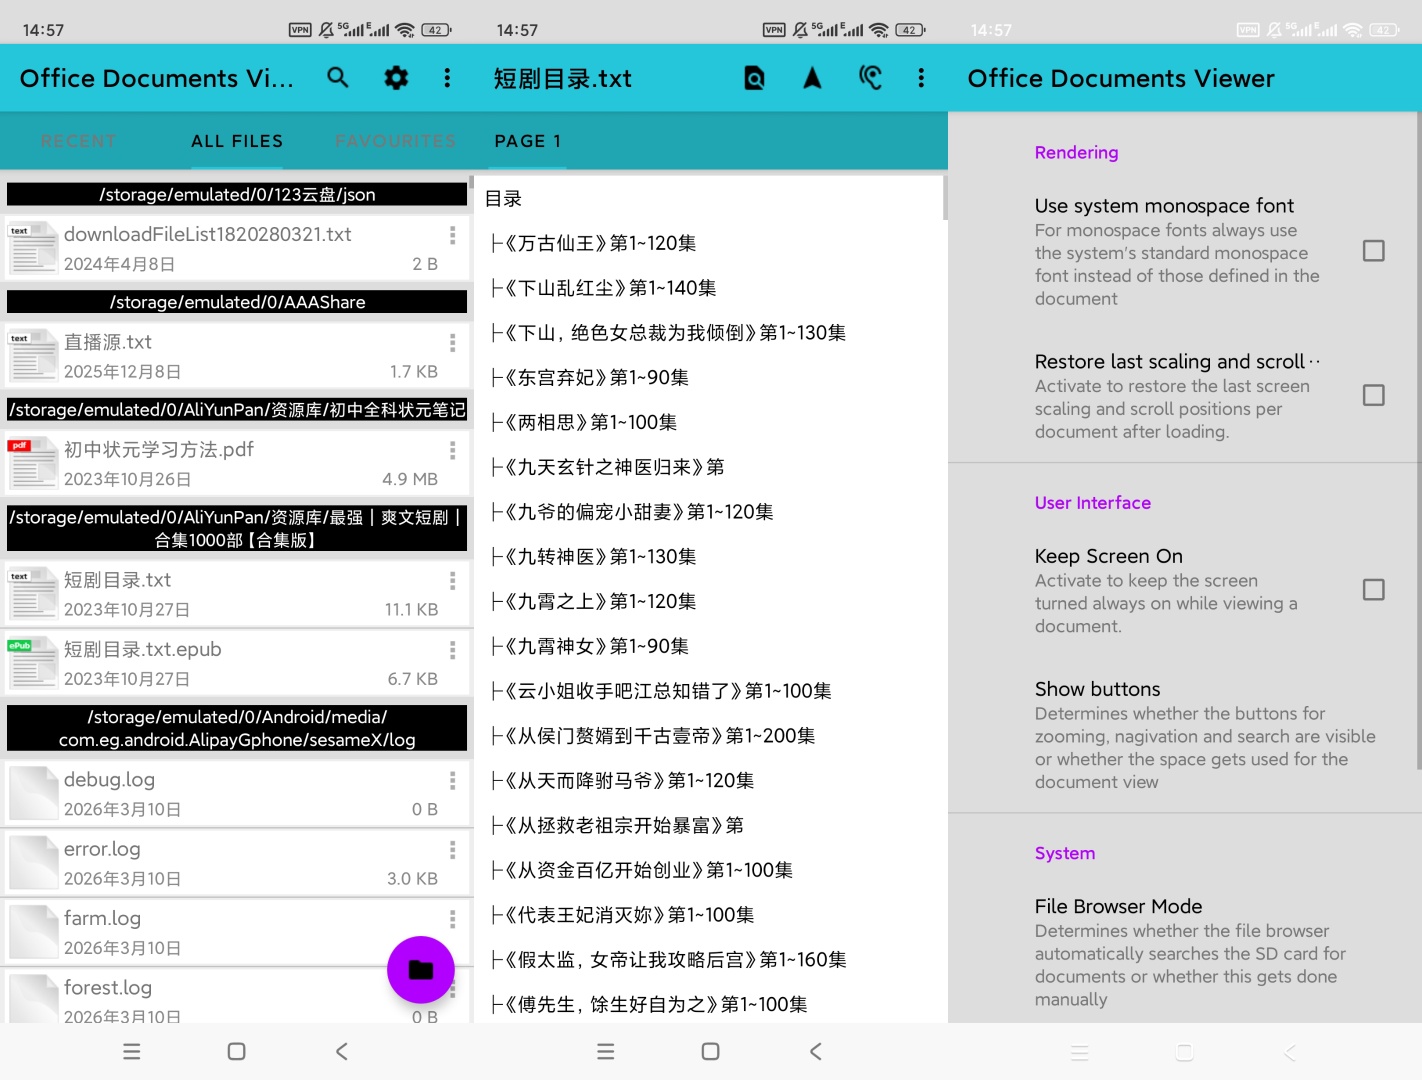Enable Use system monospace font
Screen dimensions: 1422x1080
coord(1372,250)
